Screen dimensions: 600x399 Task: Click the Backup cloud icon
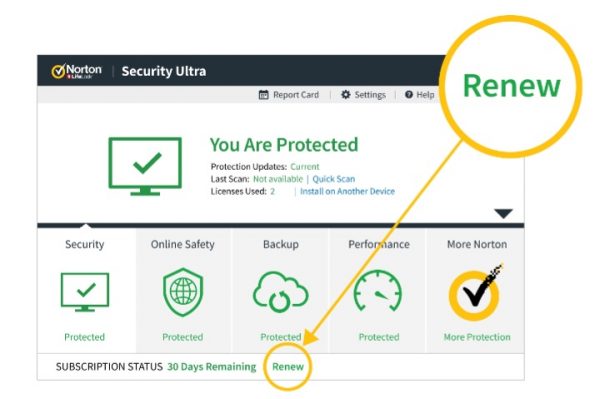[x=280, y=292]
